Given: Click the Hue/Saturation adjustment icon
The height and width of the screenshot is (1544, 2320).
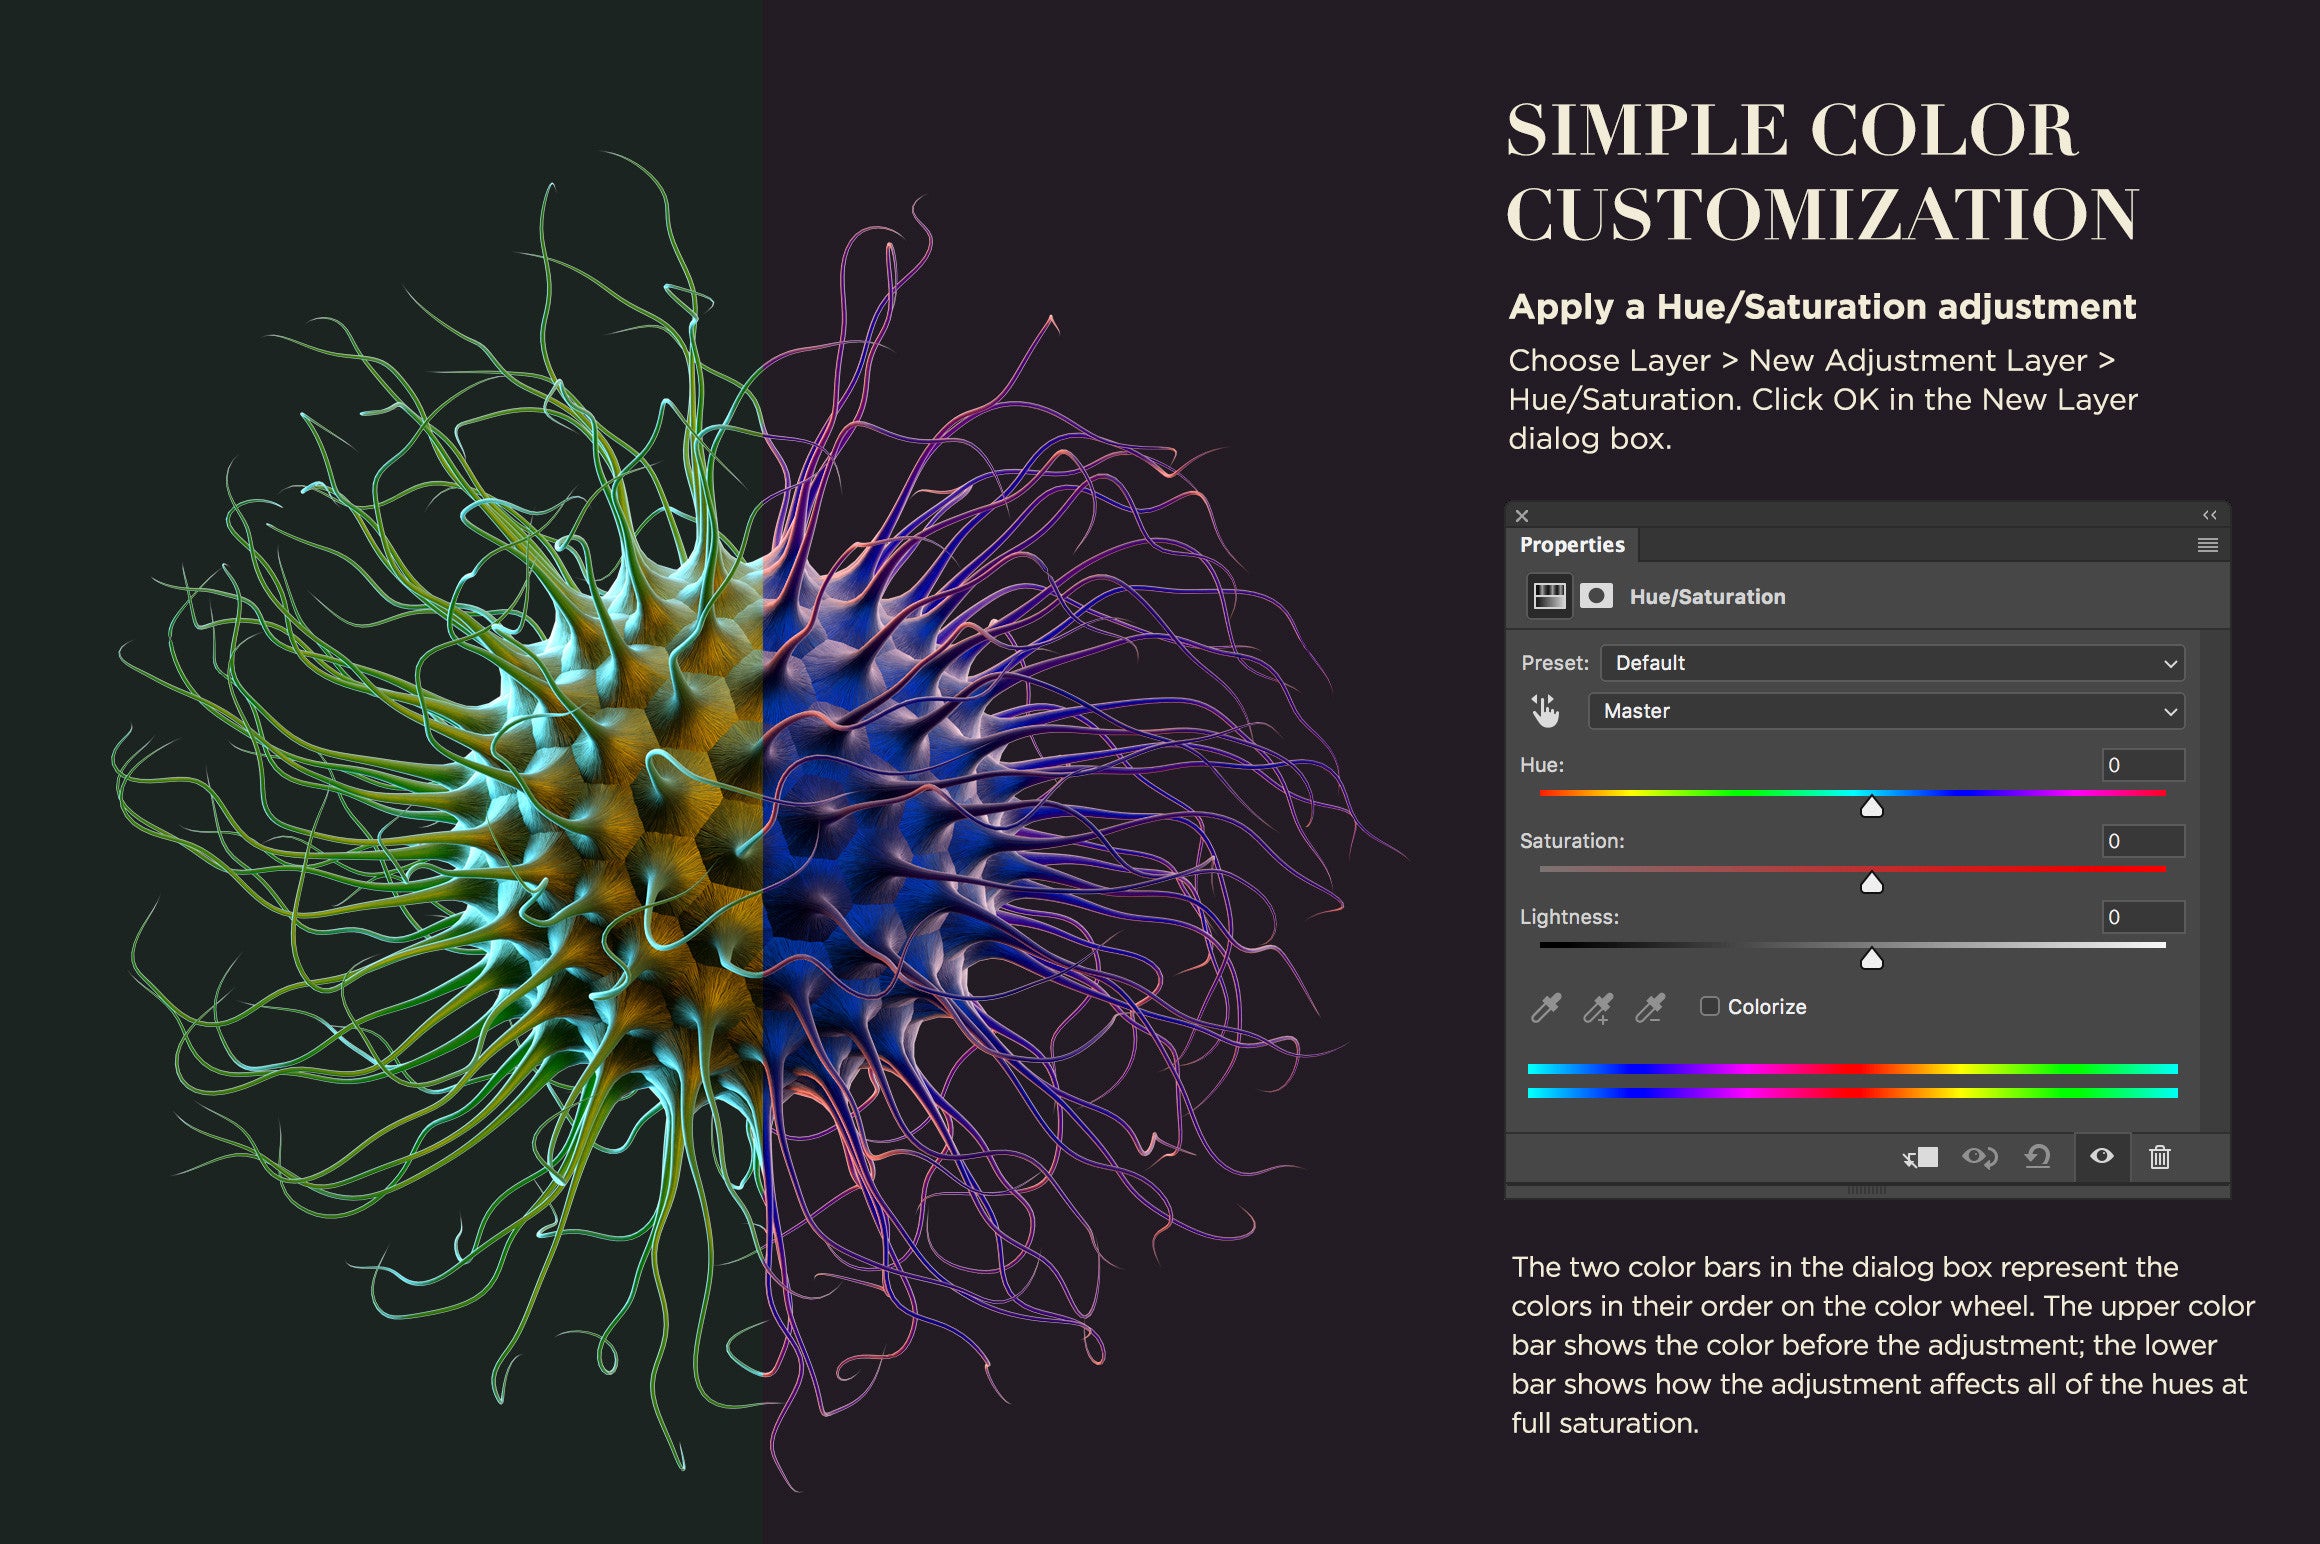Looking at the screenshot, I should click(x=1549, y=596).
